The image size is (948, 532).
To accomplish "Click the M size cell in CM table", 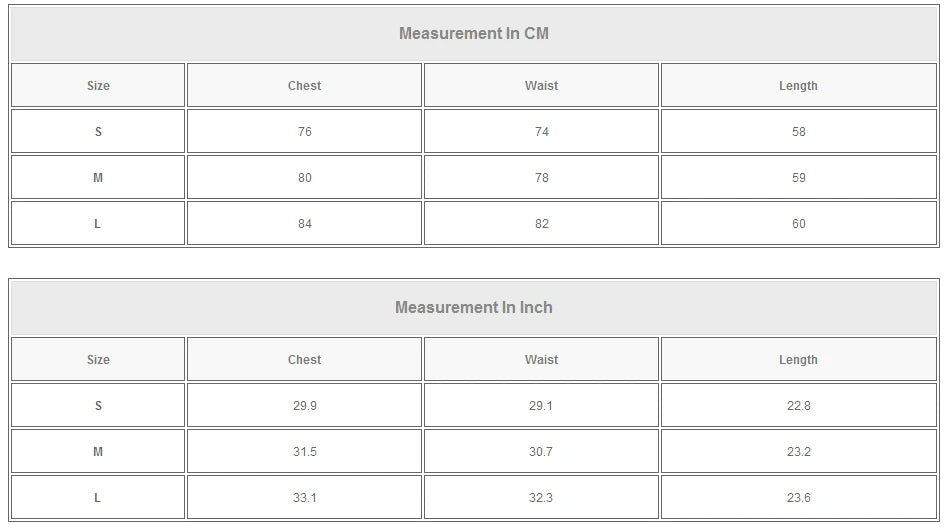I will pyautogui.click(x=98, y=178).
